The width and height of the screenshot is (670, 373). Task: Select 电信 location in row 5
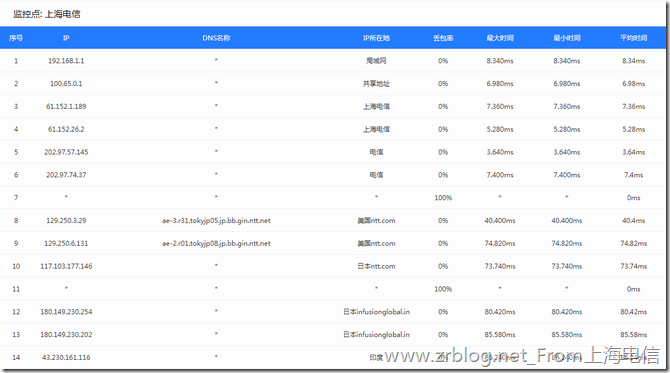(x=376, y=152)
